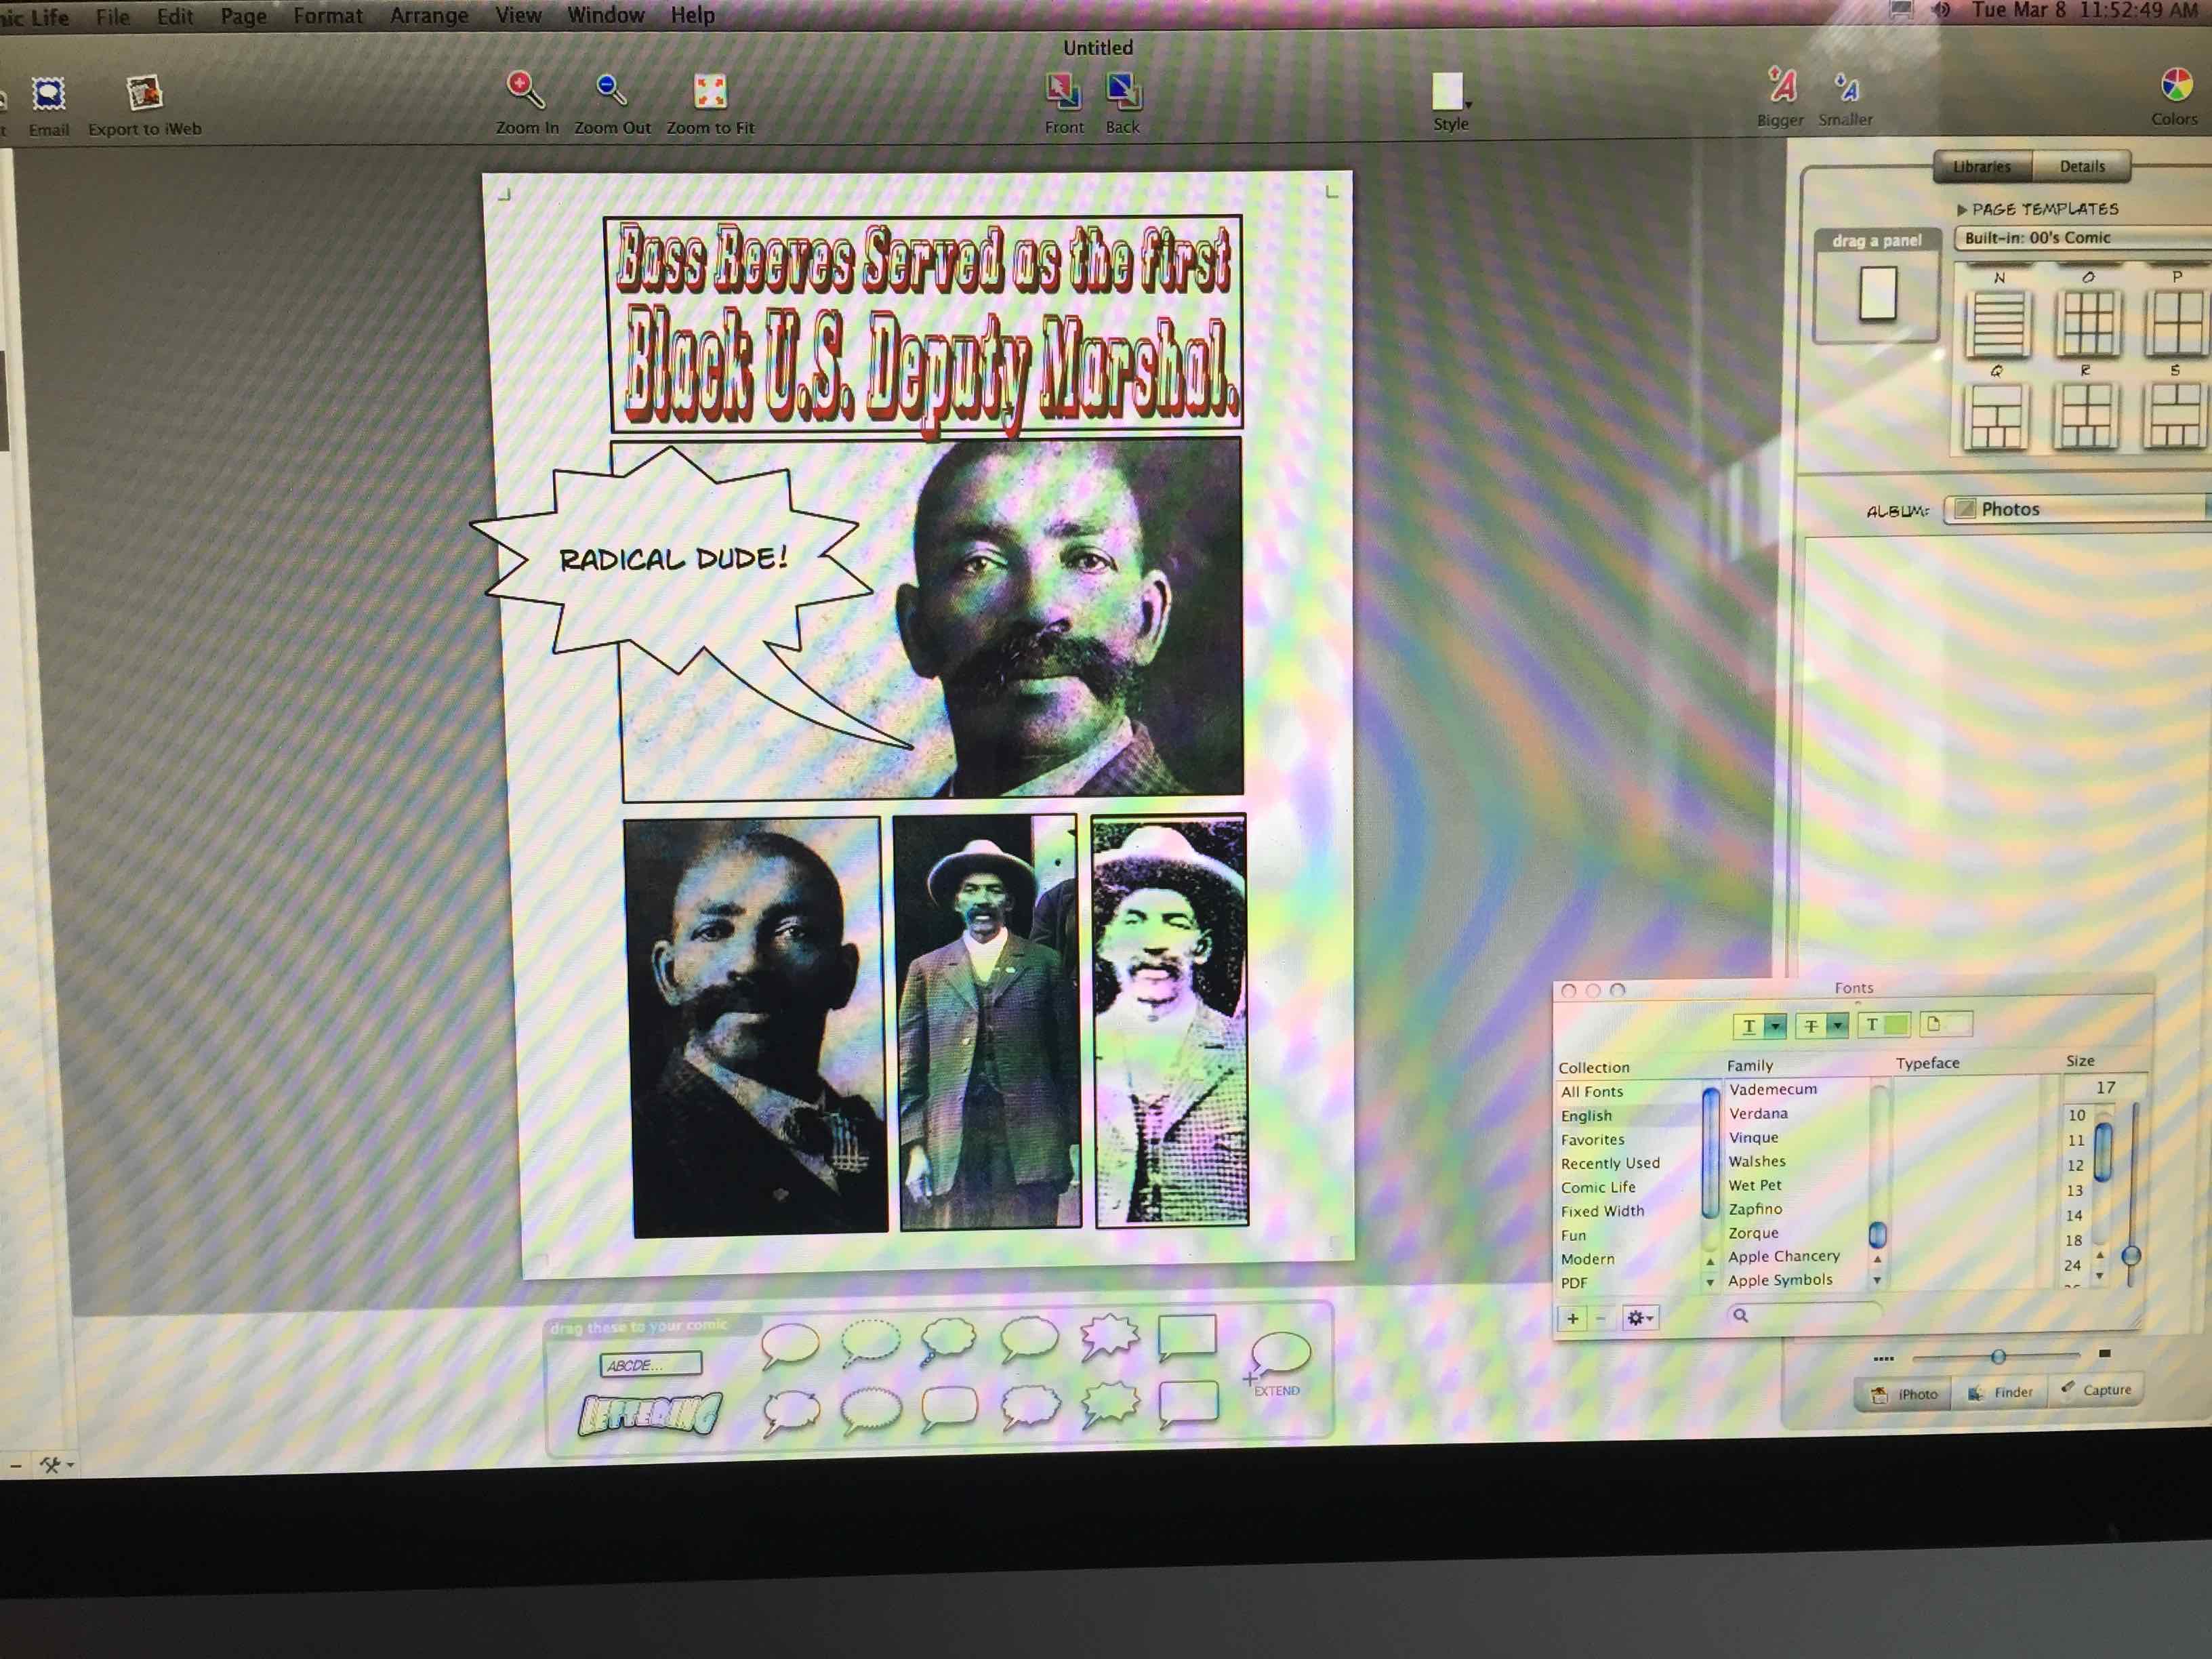Click the Zoom Out magnifier icon
Image resolution: width=2212 pixels, height=1659 pixels.
point(611,90)
